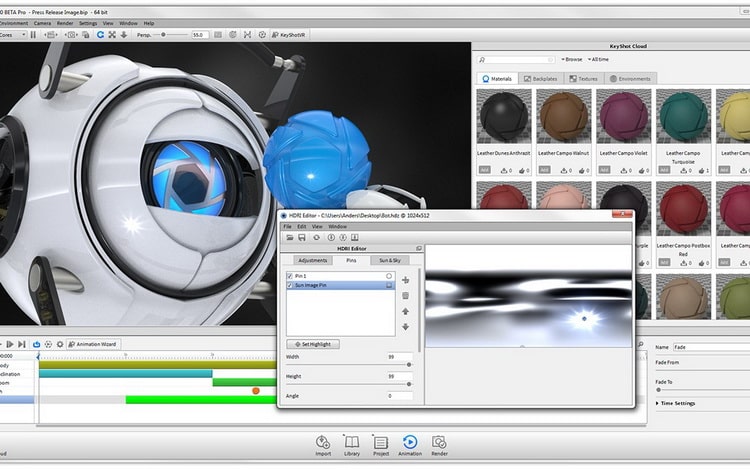Delete the selected pin with trash icon
Viewport: 750px width, 469px height.
pos(405,296)
